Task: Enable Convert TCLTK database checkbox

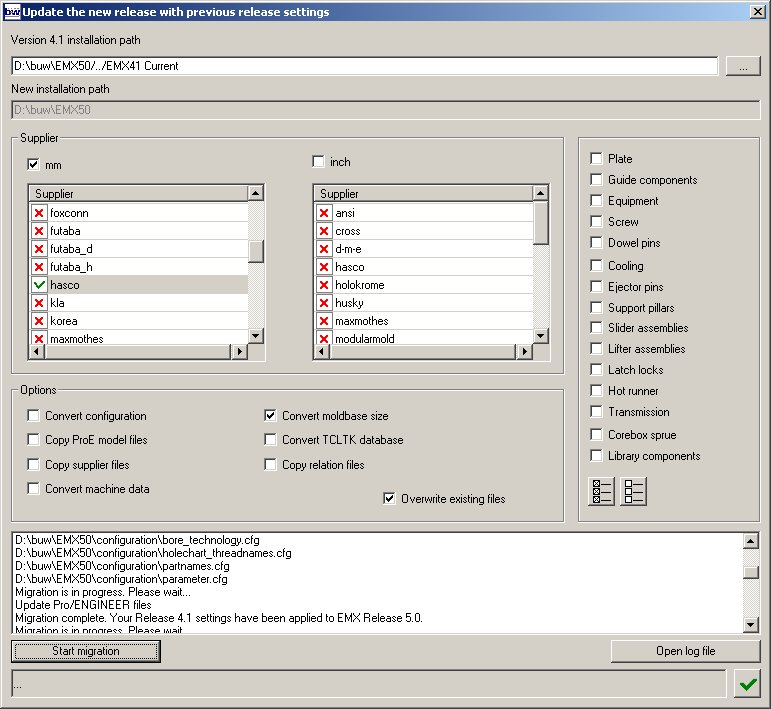Action: coord(270,439)
